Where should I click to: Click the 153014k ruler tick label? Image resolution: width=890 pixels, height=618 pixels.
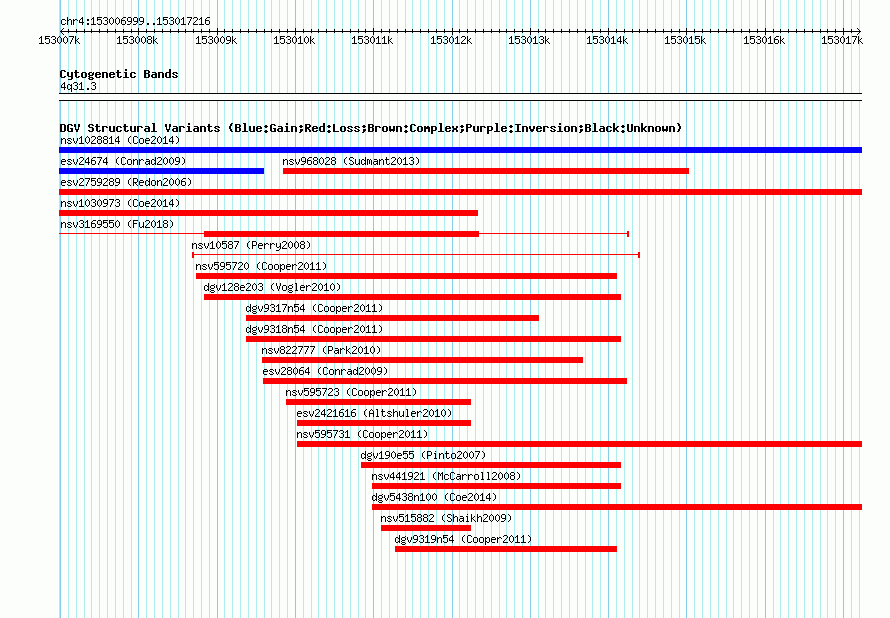tap(607, 40)
